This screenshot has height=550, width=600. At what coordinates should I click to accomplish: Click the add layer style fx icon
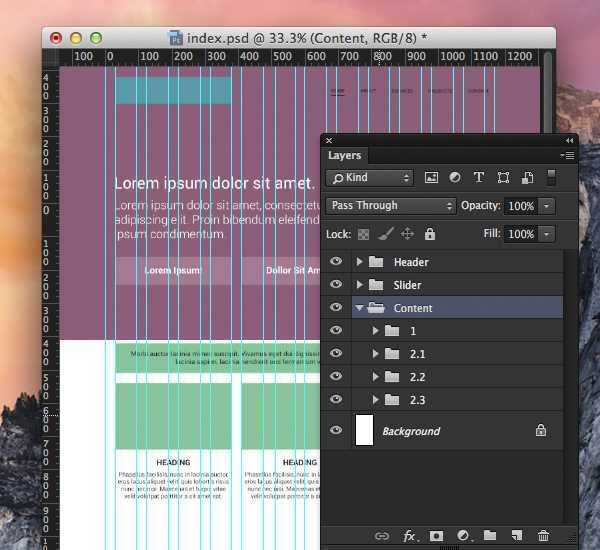pos(410,536)
